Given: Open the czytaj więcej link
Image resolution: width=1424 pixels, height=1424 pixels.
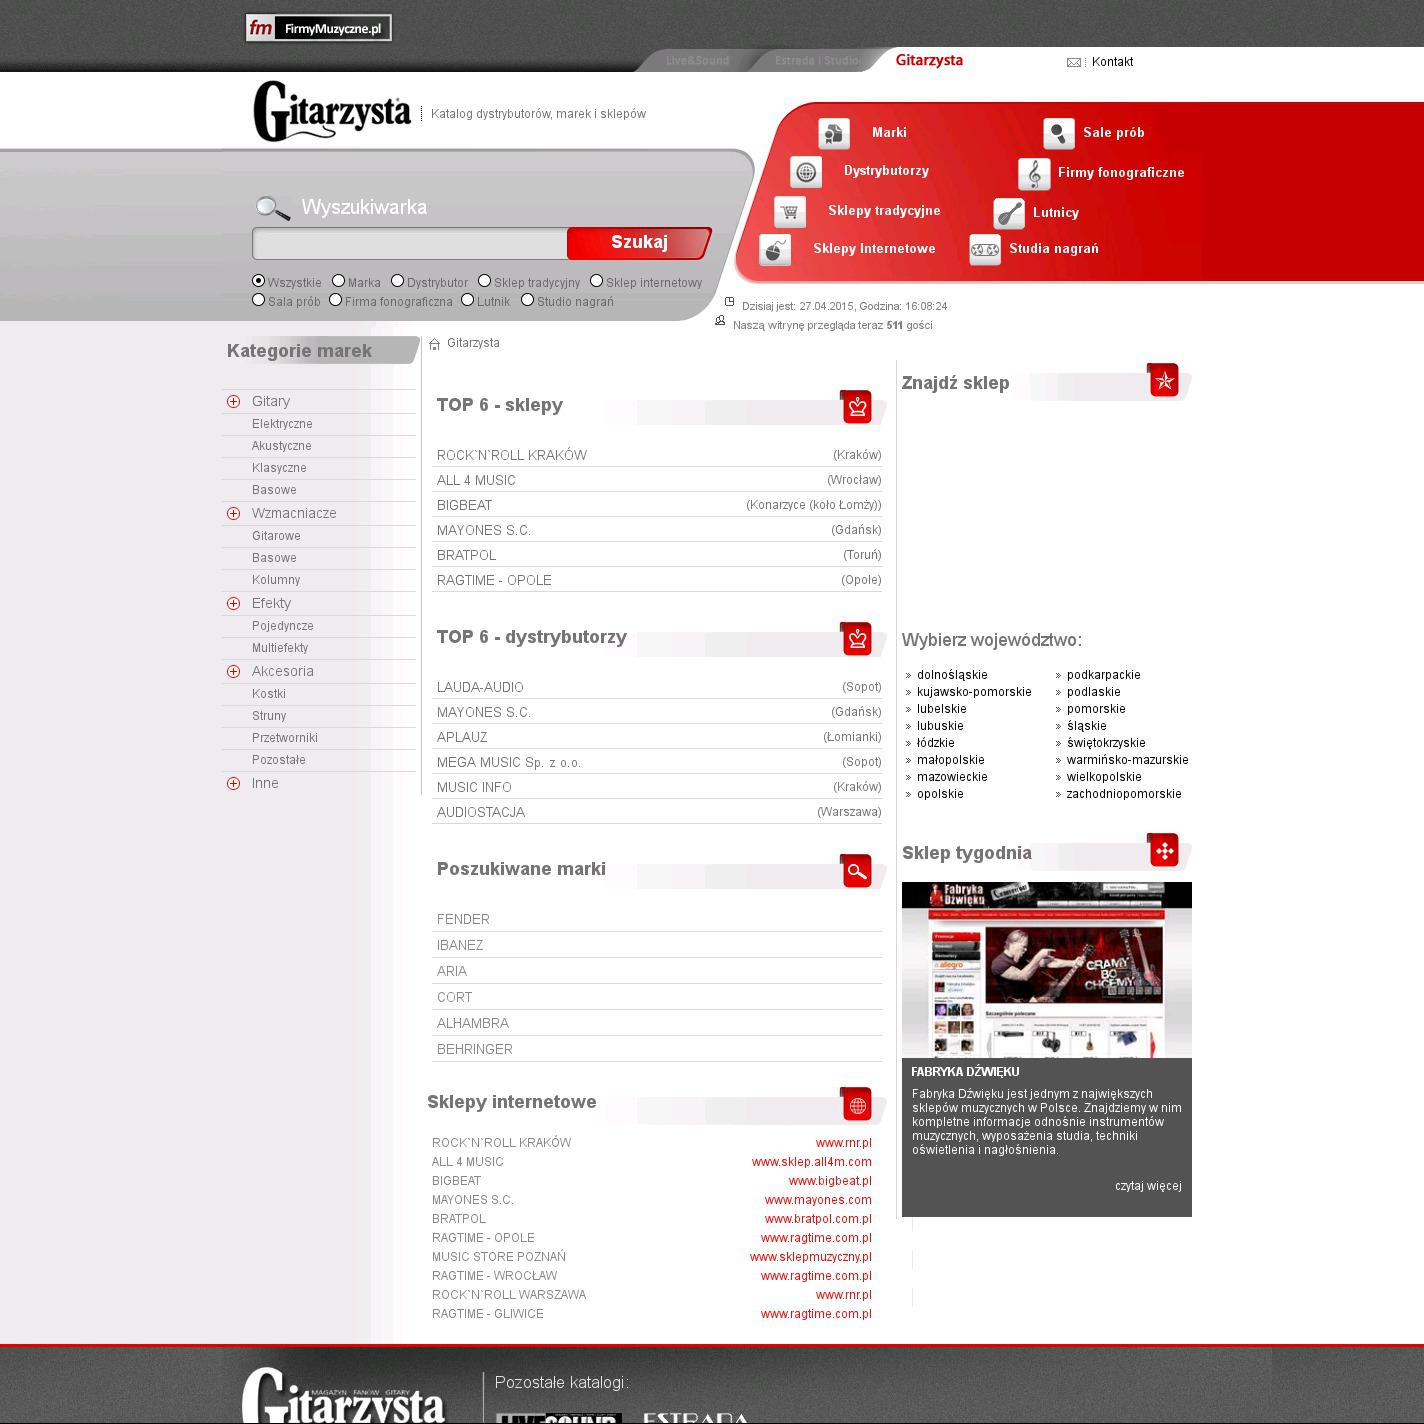Looking at the screenshot, I should click(1148, 1186).
